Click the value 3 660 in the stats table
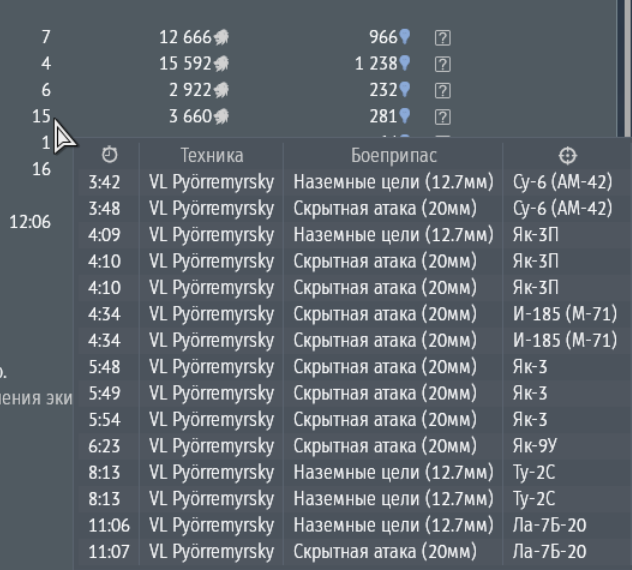 (190, 116)
